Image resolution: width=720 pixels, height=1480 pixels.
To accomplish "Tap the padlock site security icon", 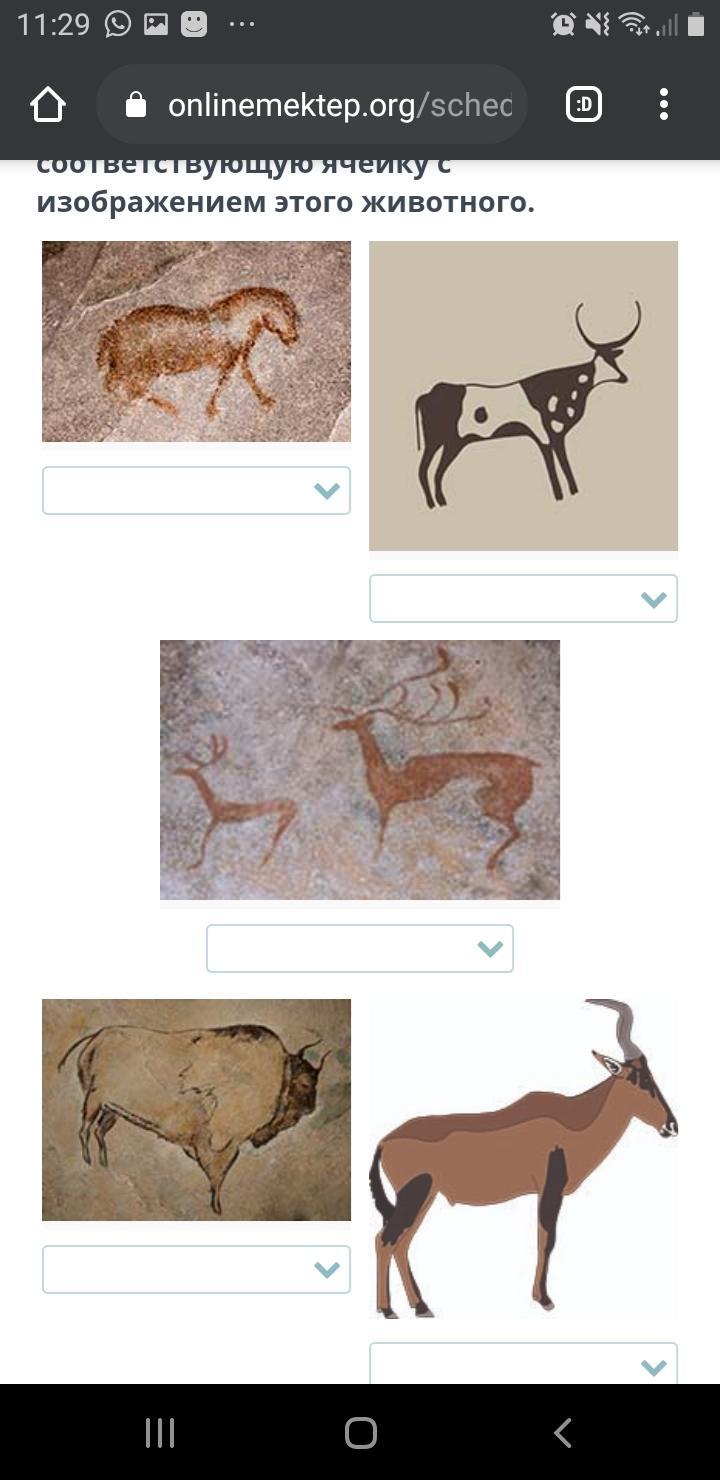I will click(x=136, y=105).
